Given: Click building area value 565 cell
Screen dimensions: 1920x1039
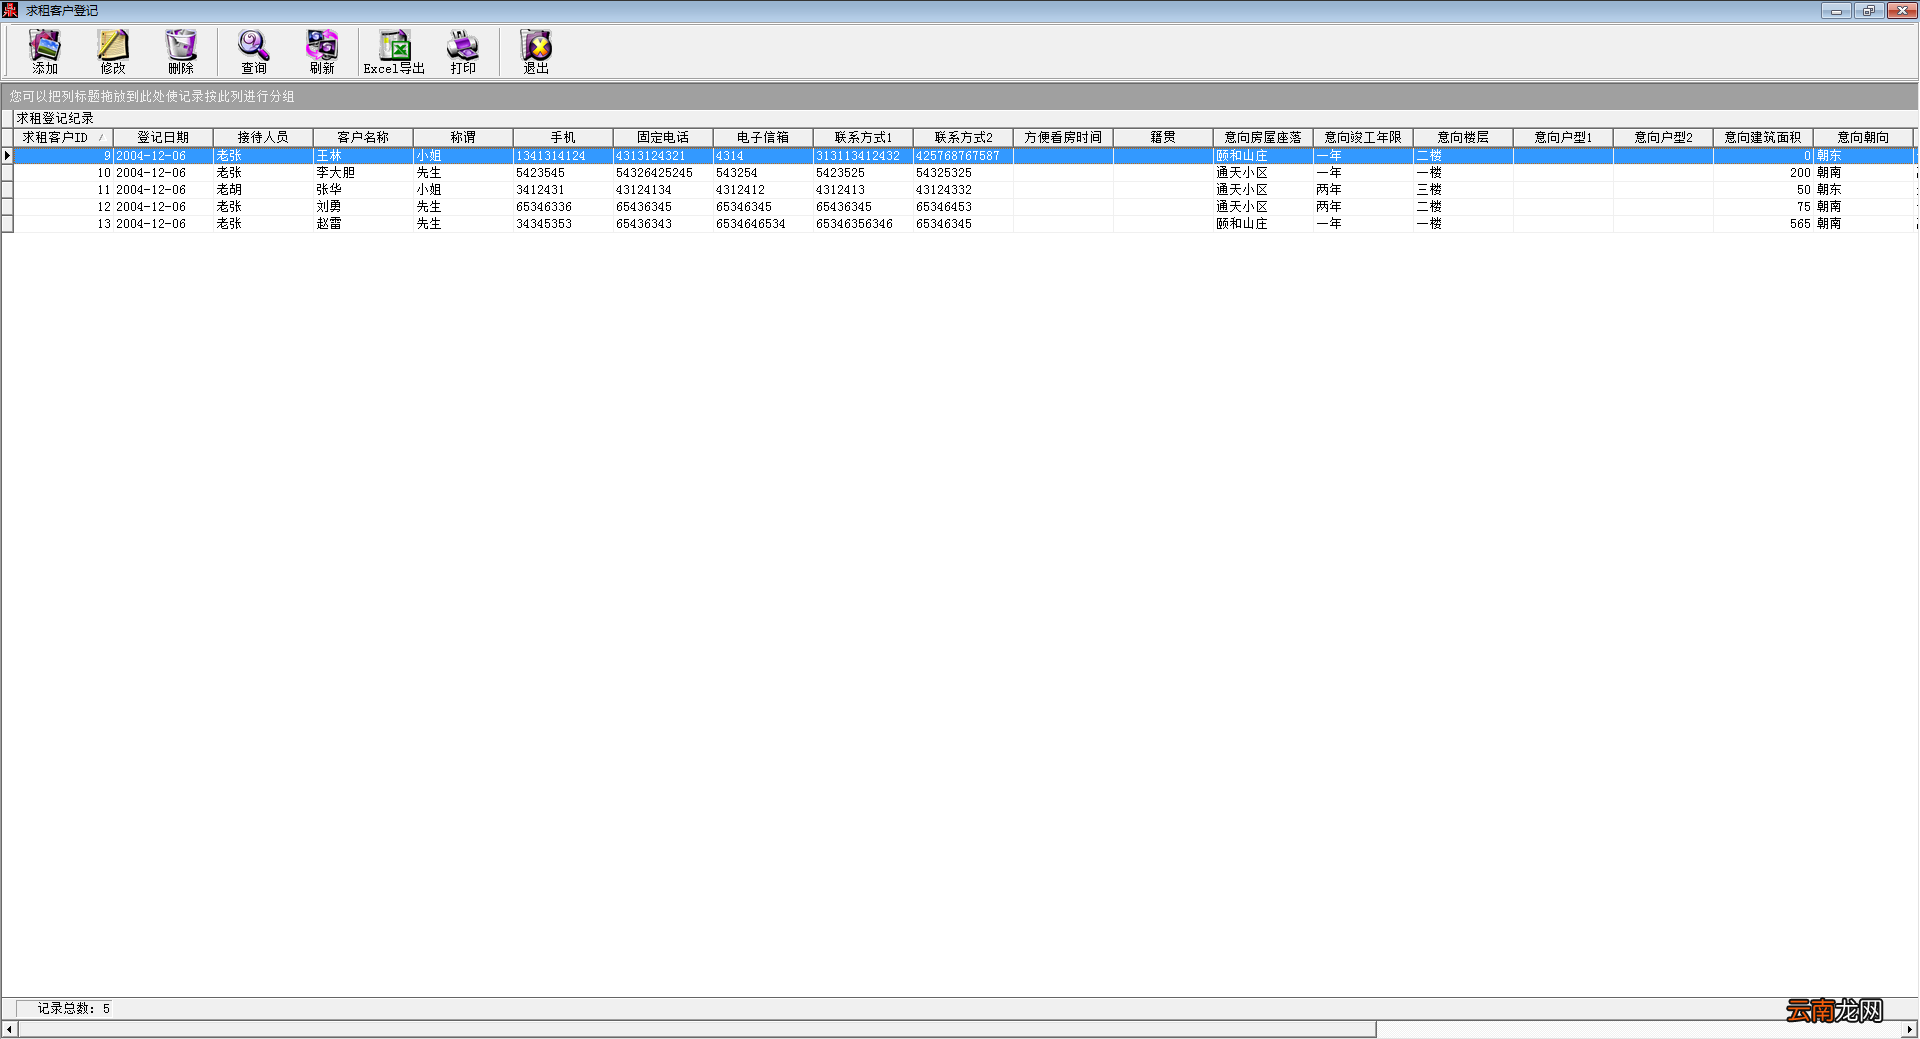Looking at the screenshot, I should point(1763,224).
